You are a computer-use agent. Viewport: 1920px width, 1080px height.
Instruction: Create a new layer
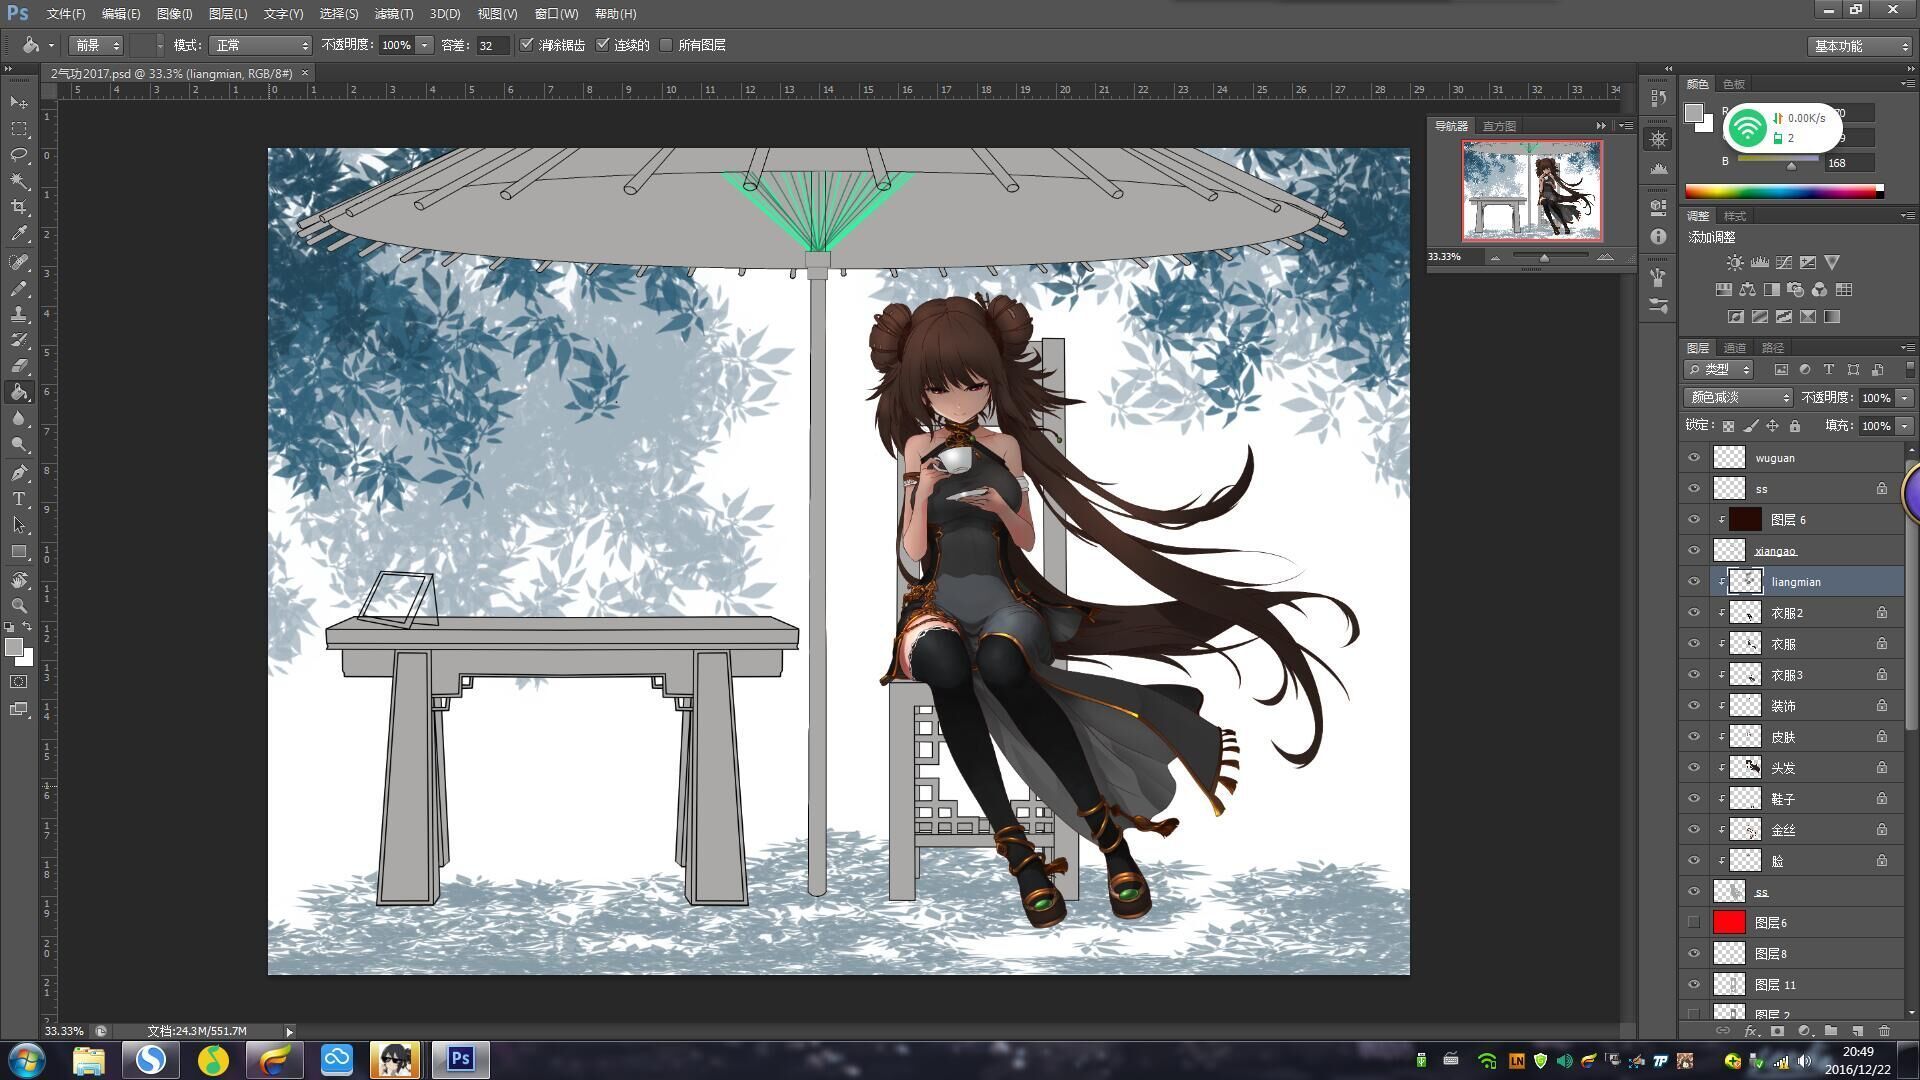[x=1857, y=1031]
